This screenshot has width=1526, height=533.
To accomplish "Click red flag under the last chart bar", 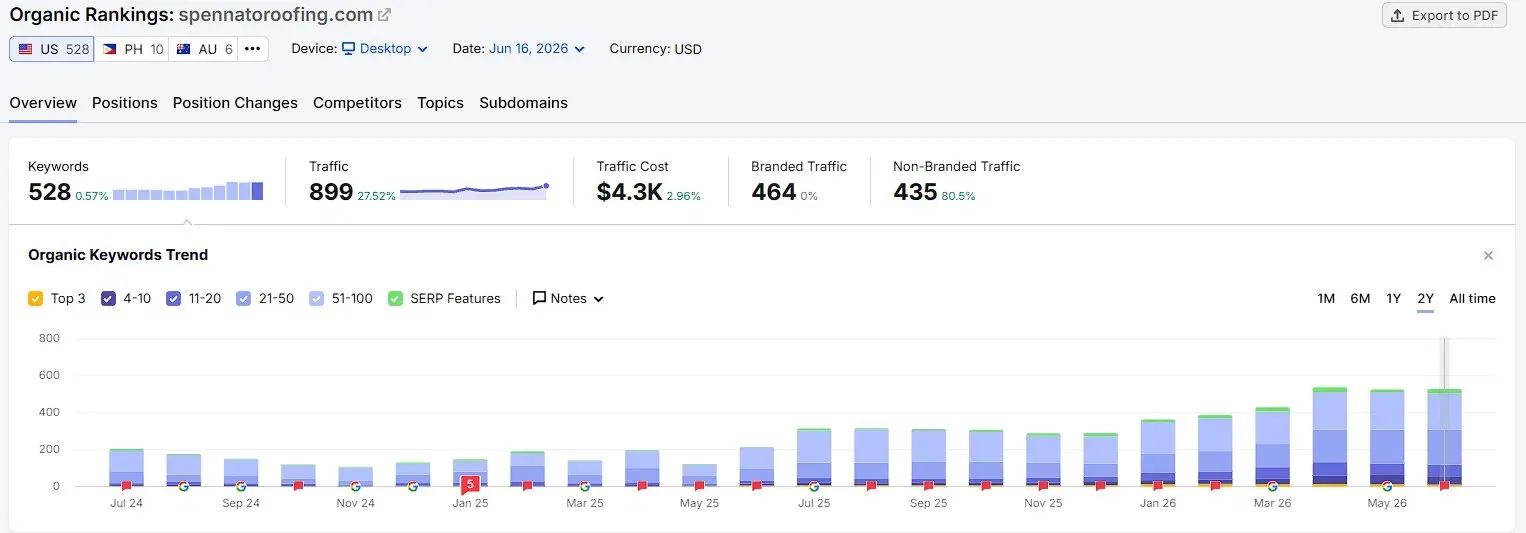I will pyautogui.click(x=1444, y=486).
